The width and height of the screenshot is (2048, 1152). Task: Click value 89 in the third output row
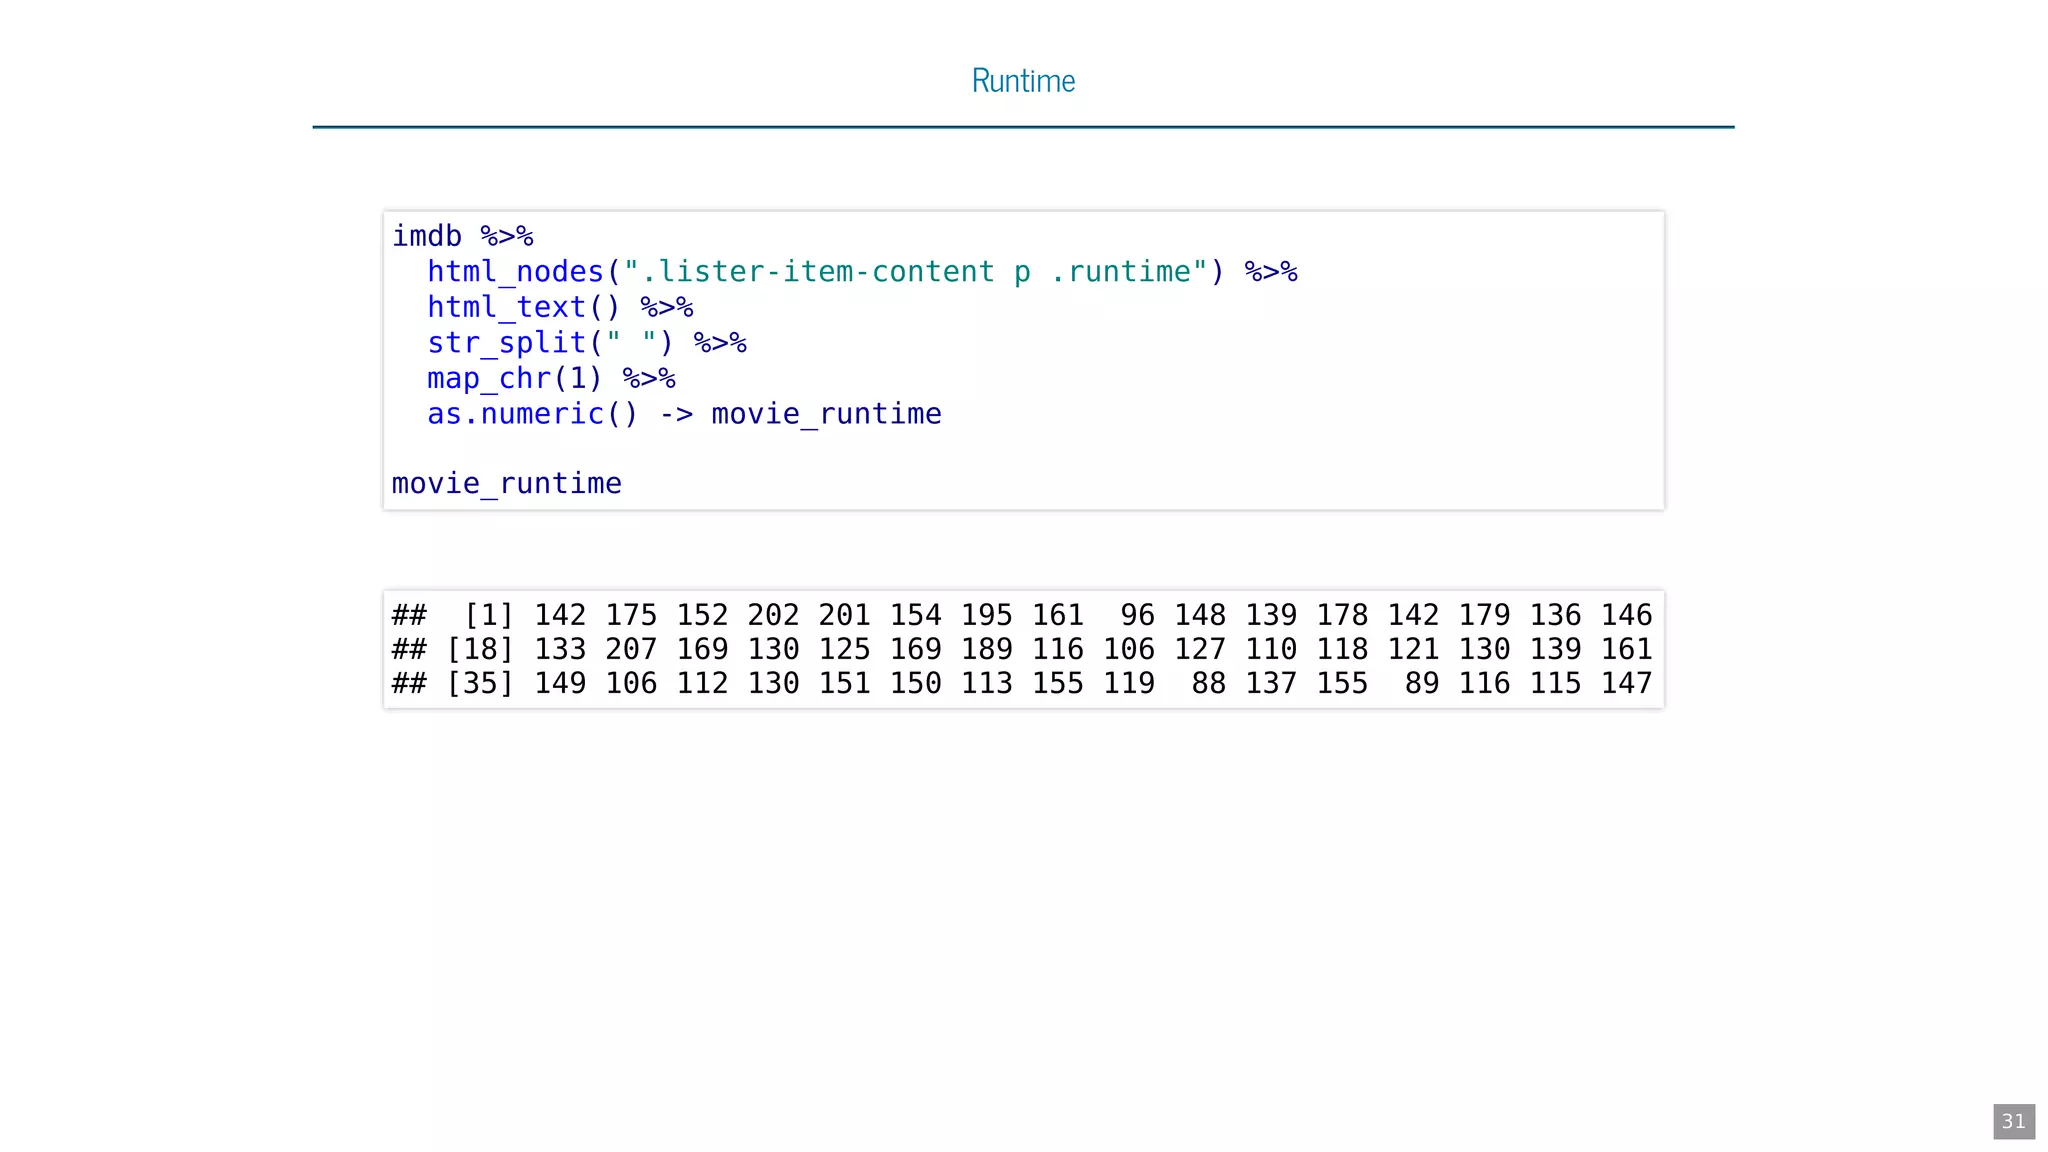[1421, 683]
